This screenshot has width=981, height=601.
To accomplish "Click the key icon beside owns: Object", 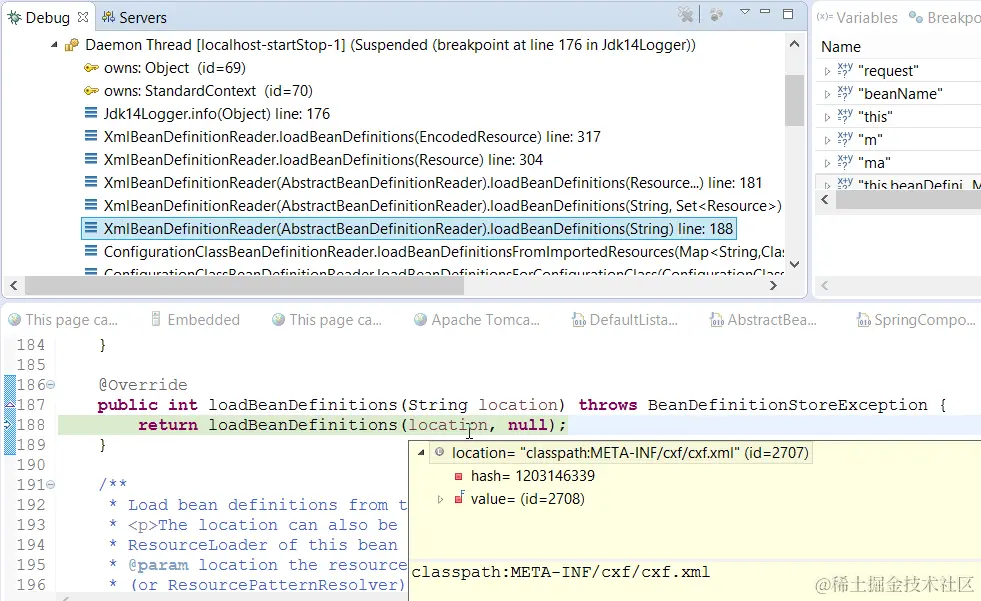I will [x=91, y=68].
